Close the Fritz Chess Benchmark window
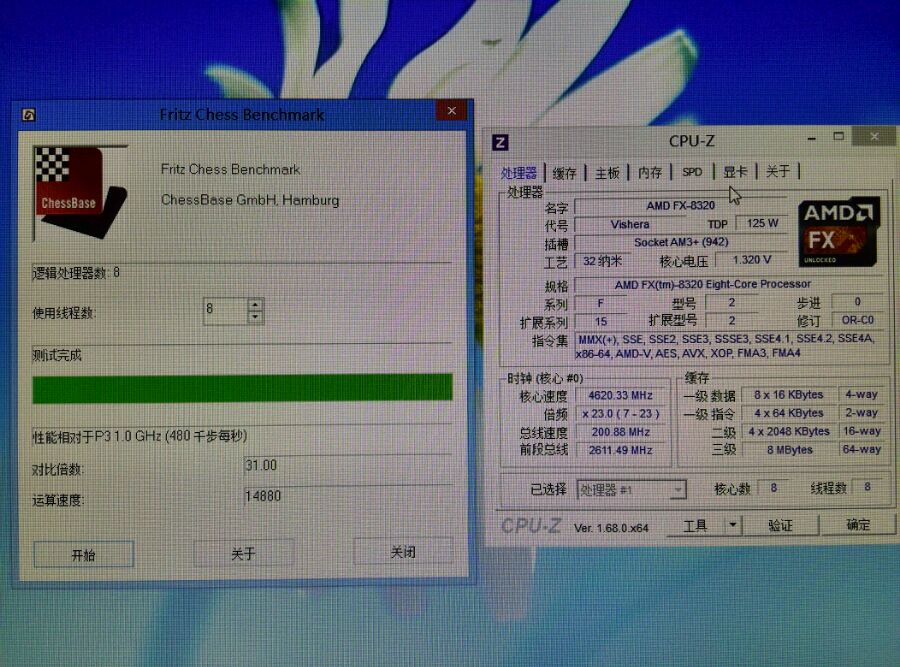Image resolution: width=900 pixels, height=667 pixels. click(452, 110)
